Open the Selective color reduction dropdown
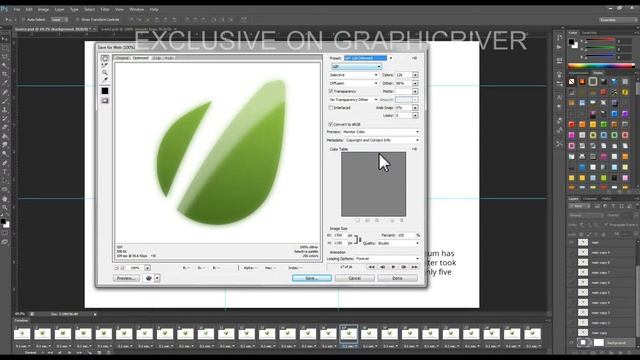Viewport: 640px width, 360px height. (x=353, y=75)
